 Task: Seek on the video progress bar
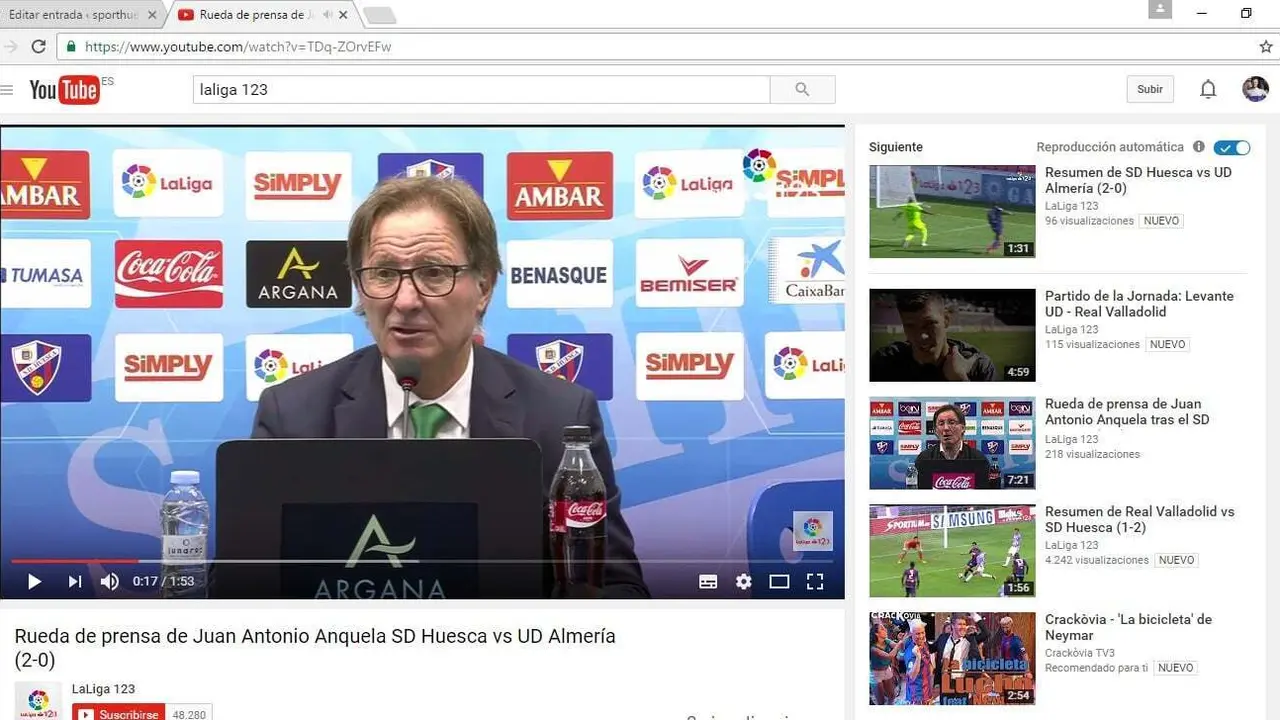(x=422, y=561)
